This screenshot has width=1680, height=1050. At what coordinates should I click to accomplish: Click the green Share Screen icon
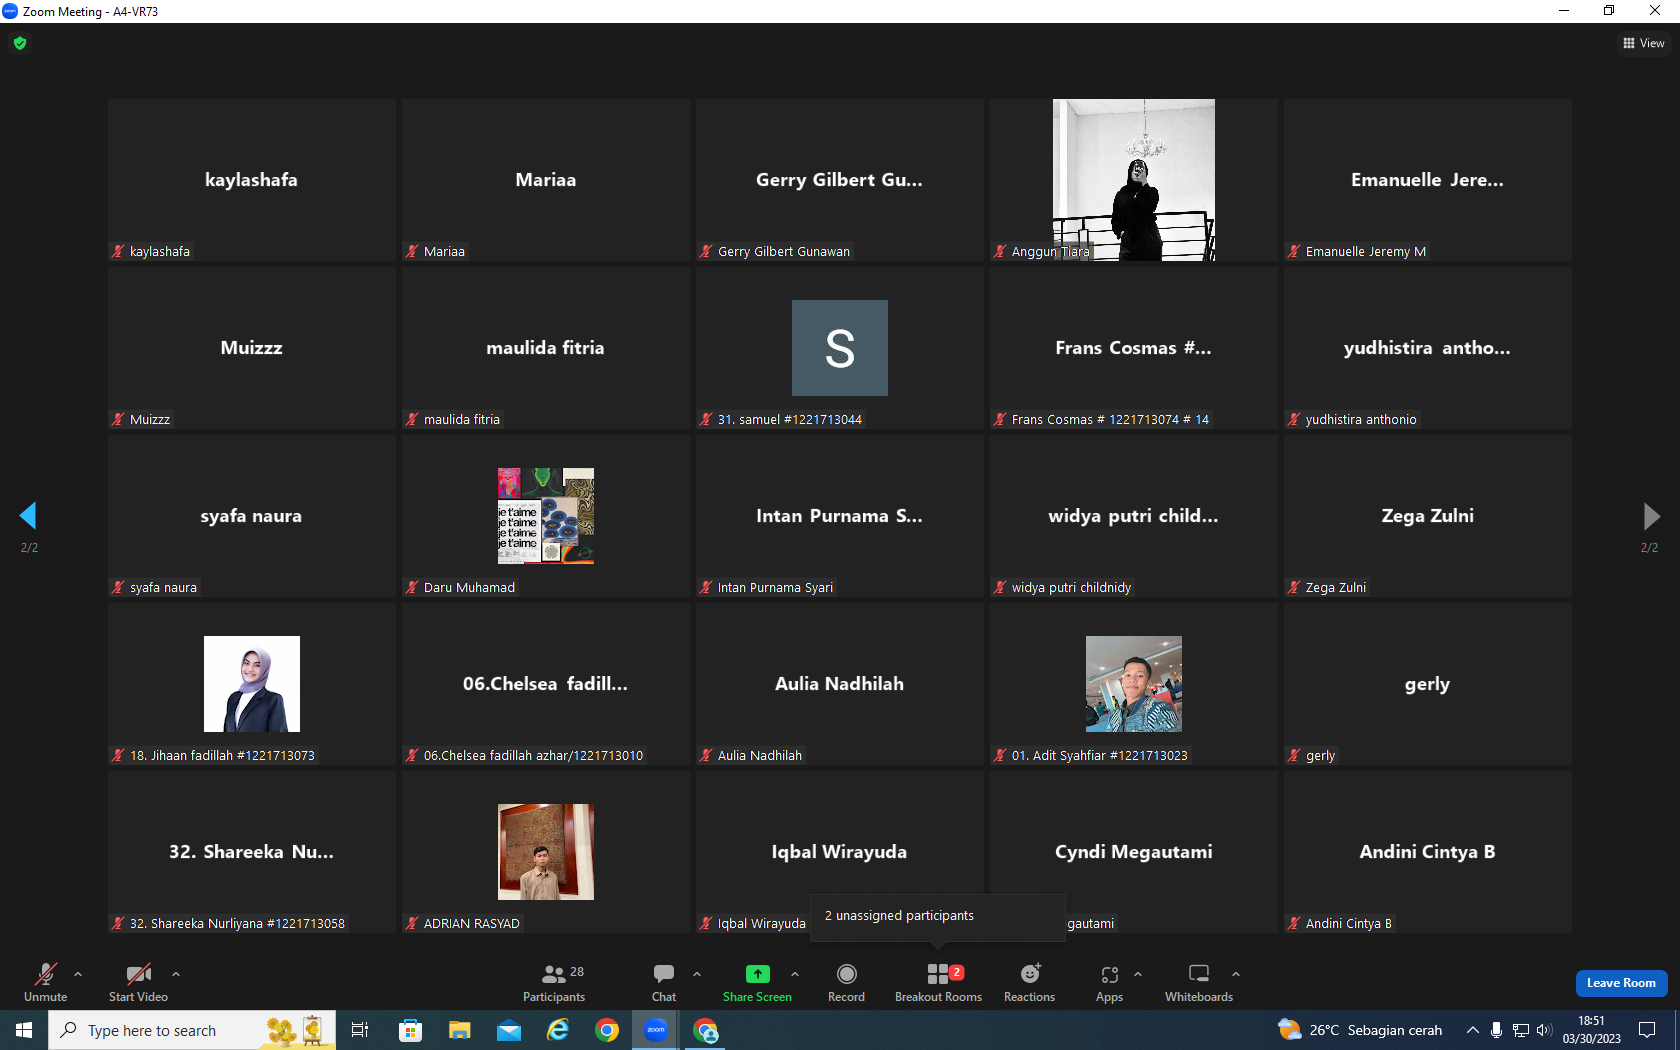757,974
